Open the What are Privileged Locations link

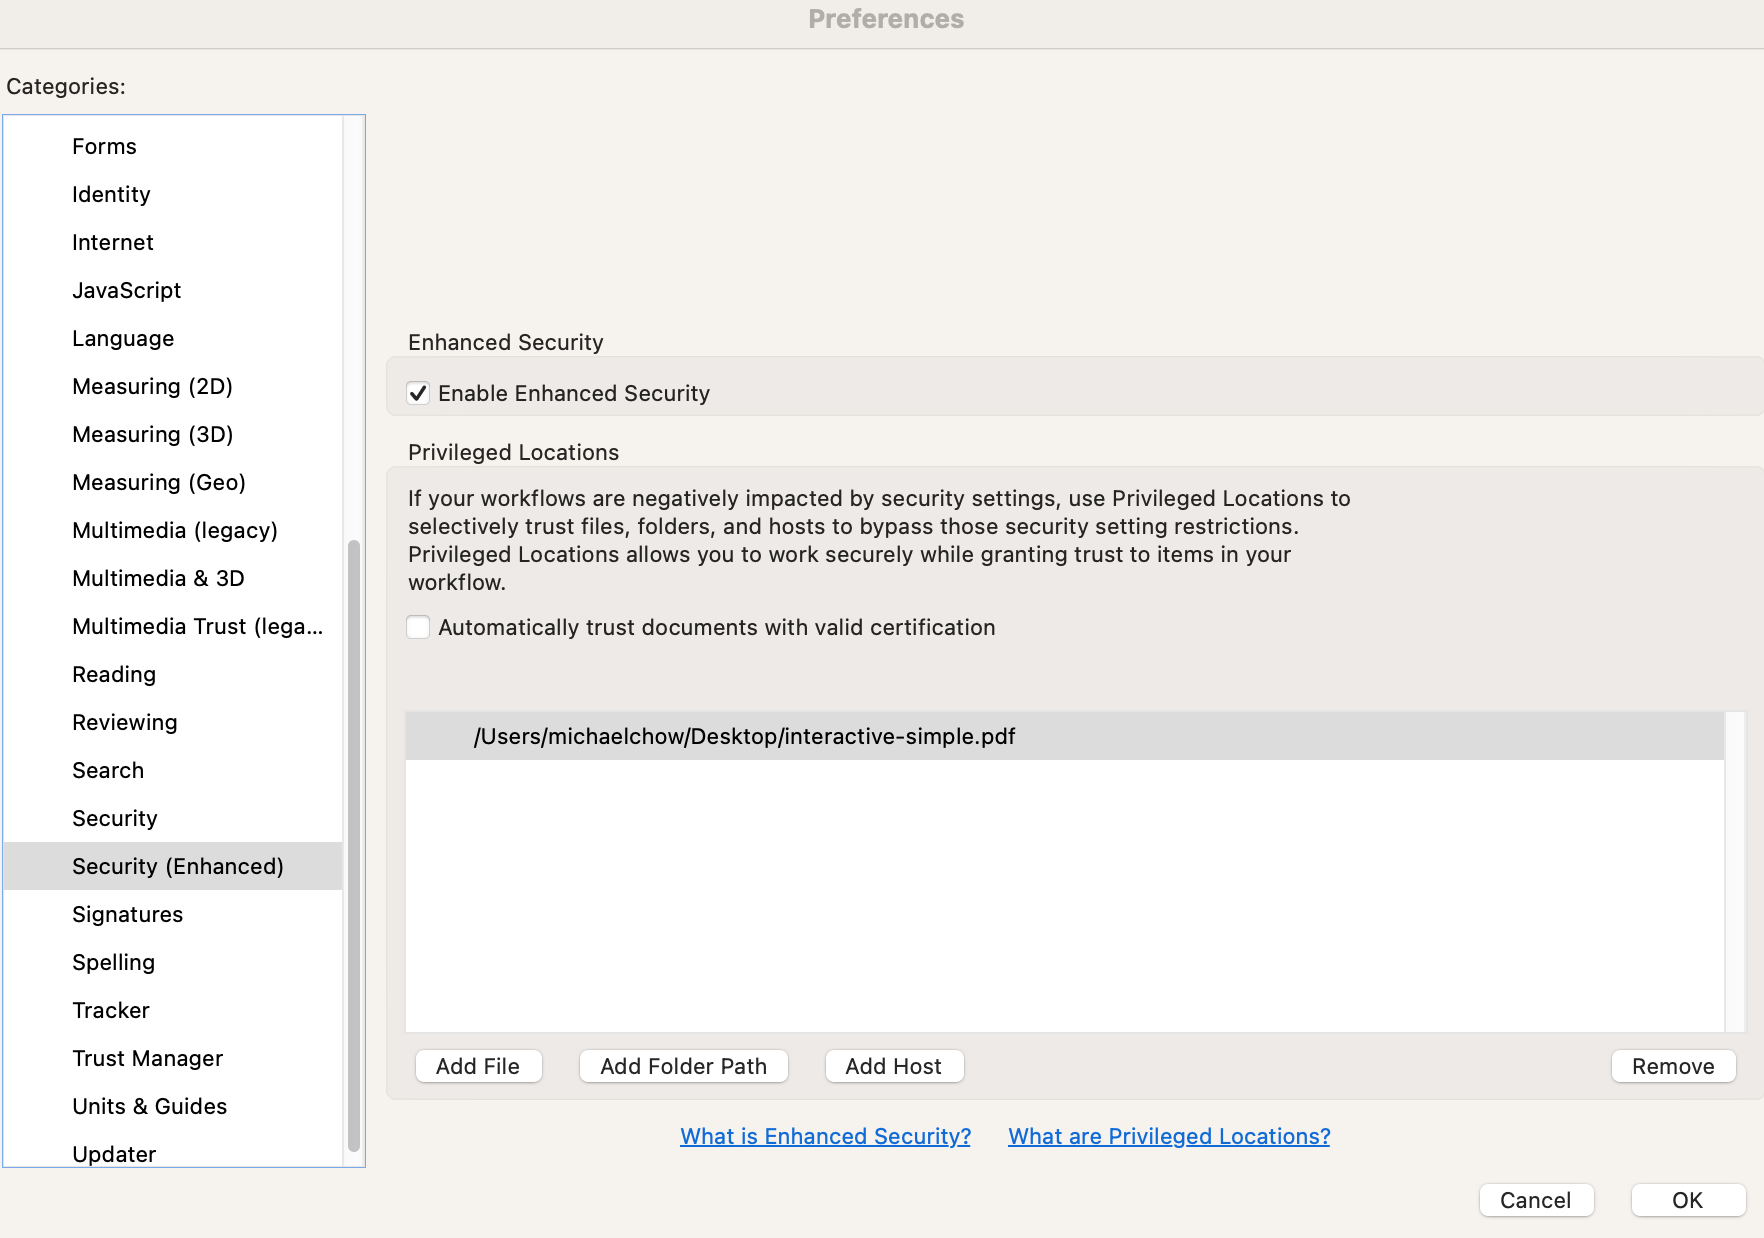[x=1168, y=1136]
